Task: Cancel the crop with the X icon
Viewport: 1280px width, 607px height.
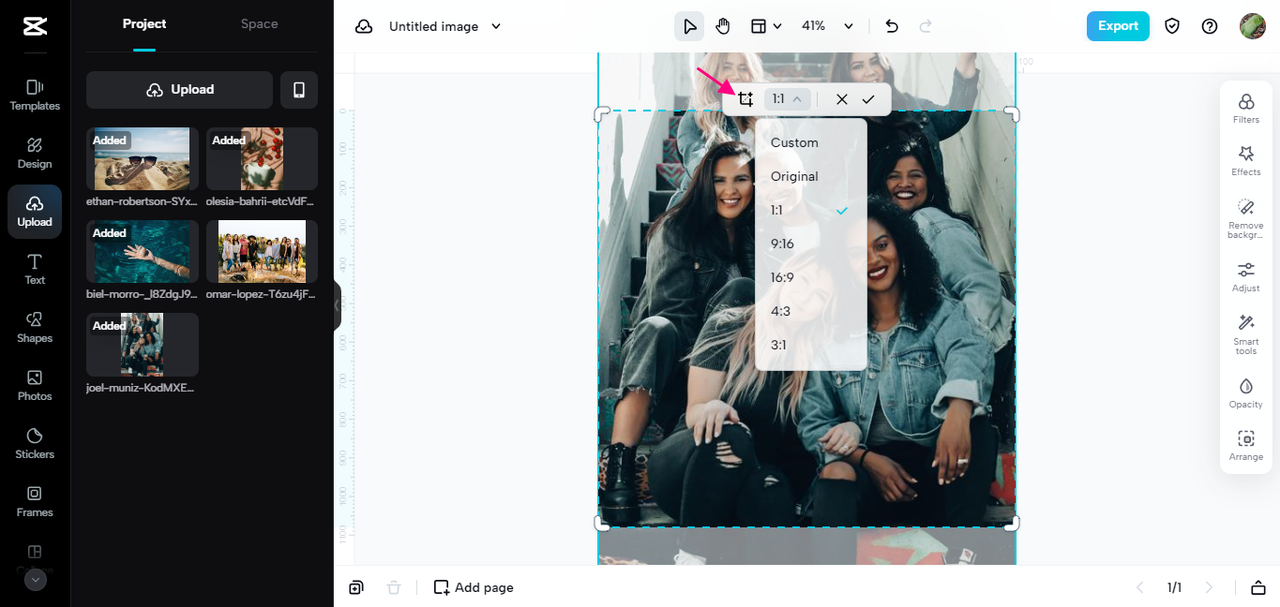Action: tap(842, 99)
